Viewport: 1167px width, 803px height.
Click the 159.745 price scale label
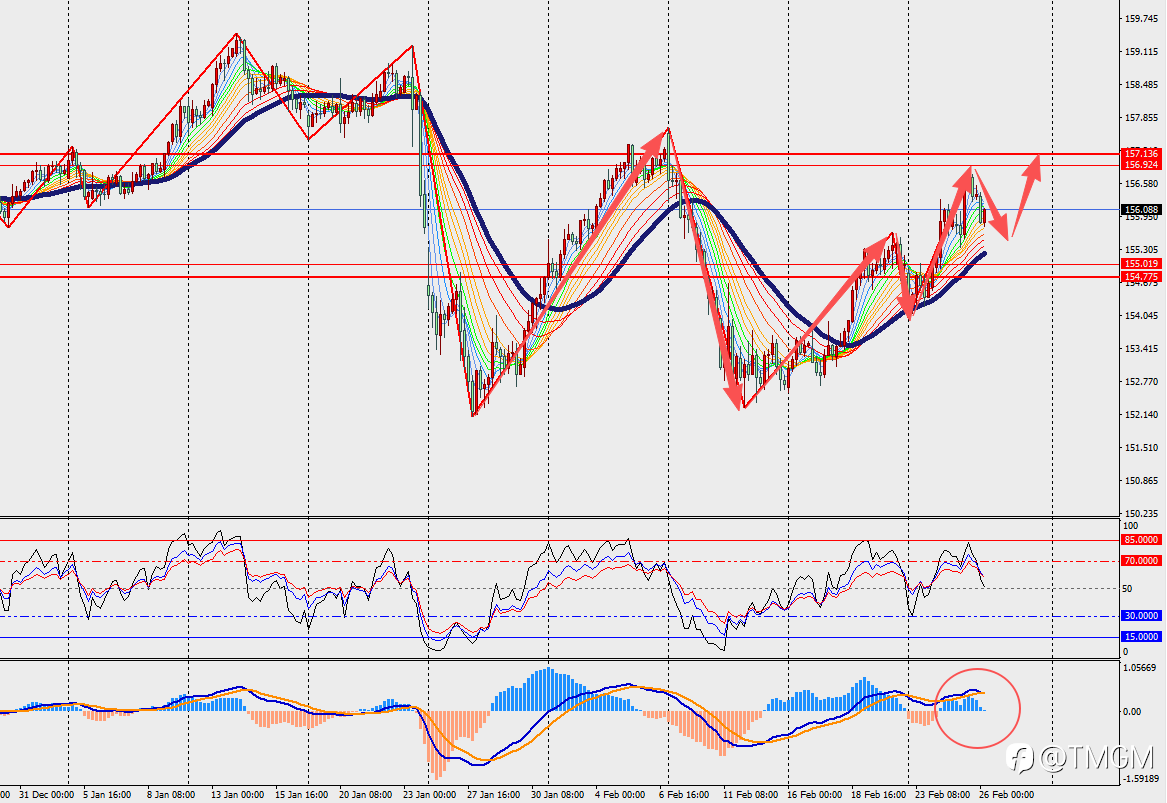1142,19
